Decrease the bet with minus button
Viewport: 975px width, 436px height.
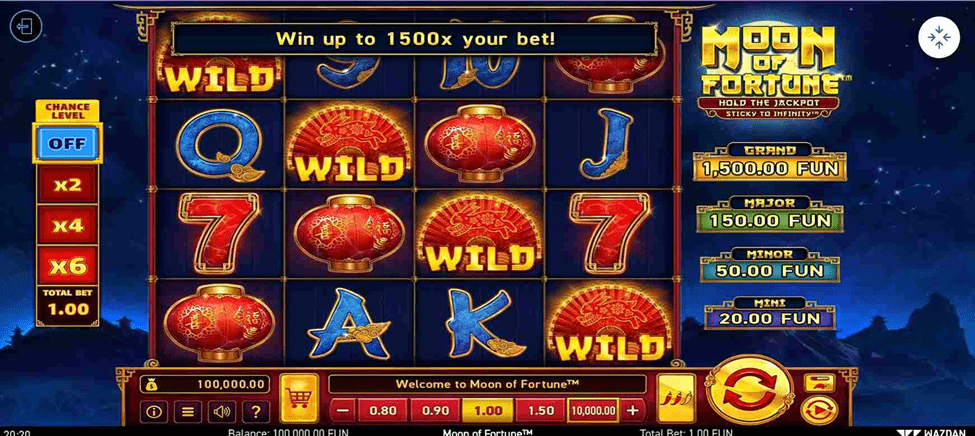[x=344, y=410]
